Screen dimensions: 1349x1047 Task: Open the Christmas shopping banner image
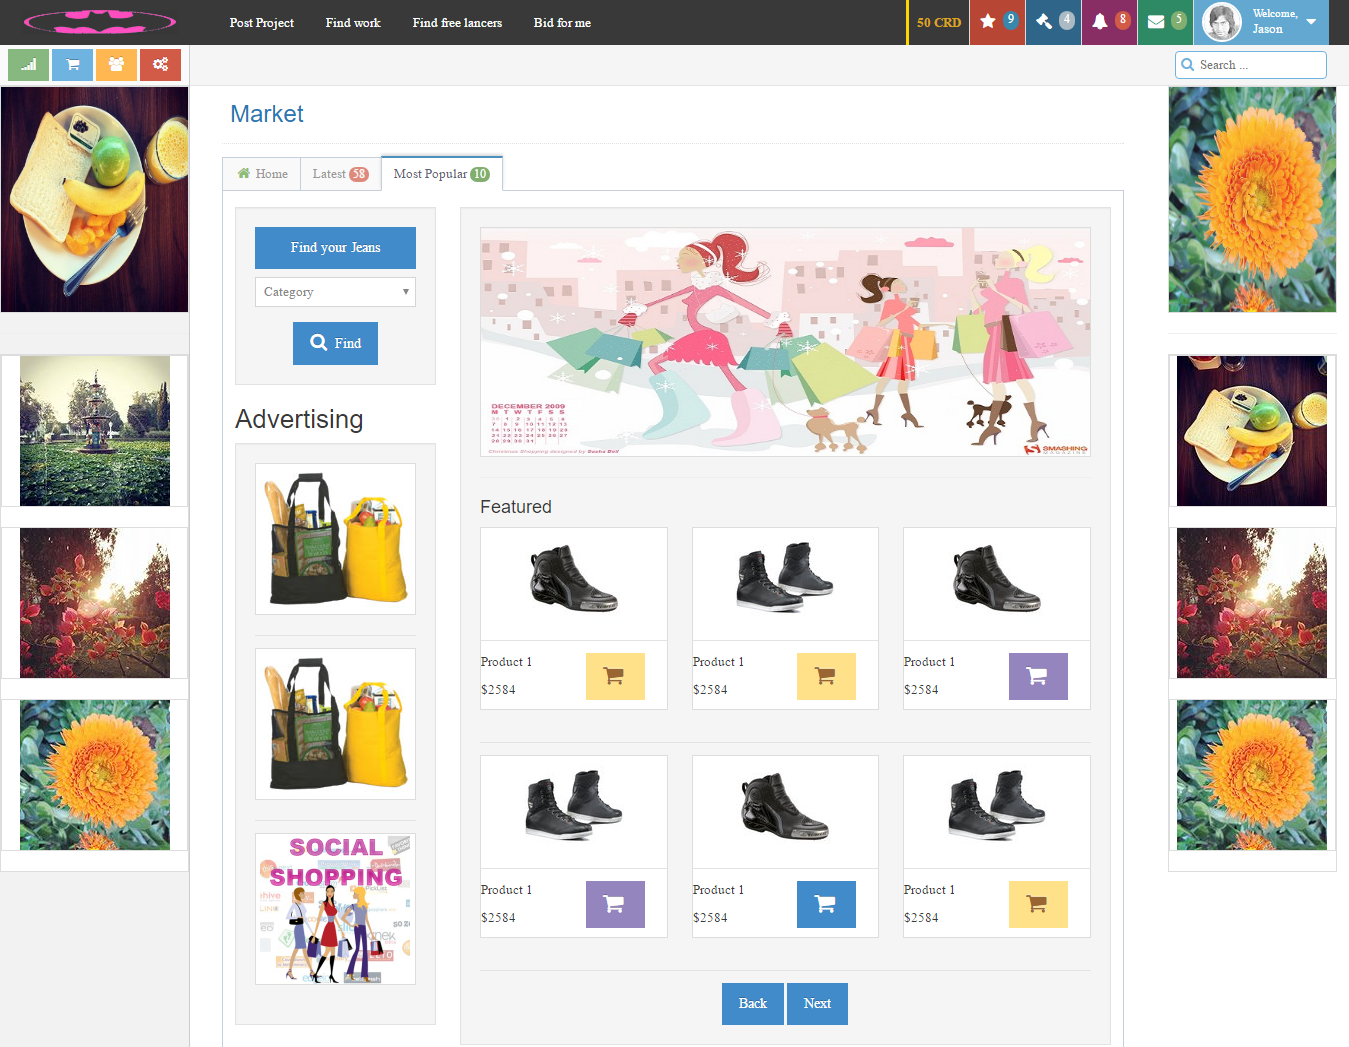point(785,342)
